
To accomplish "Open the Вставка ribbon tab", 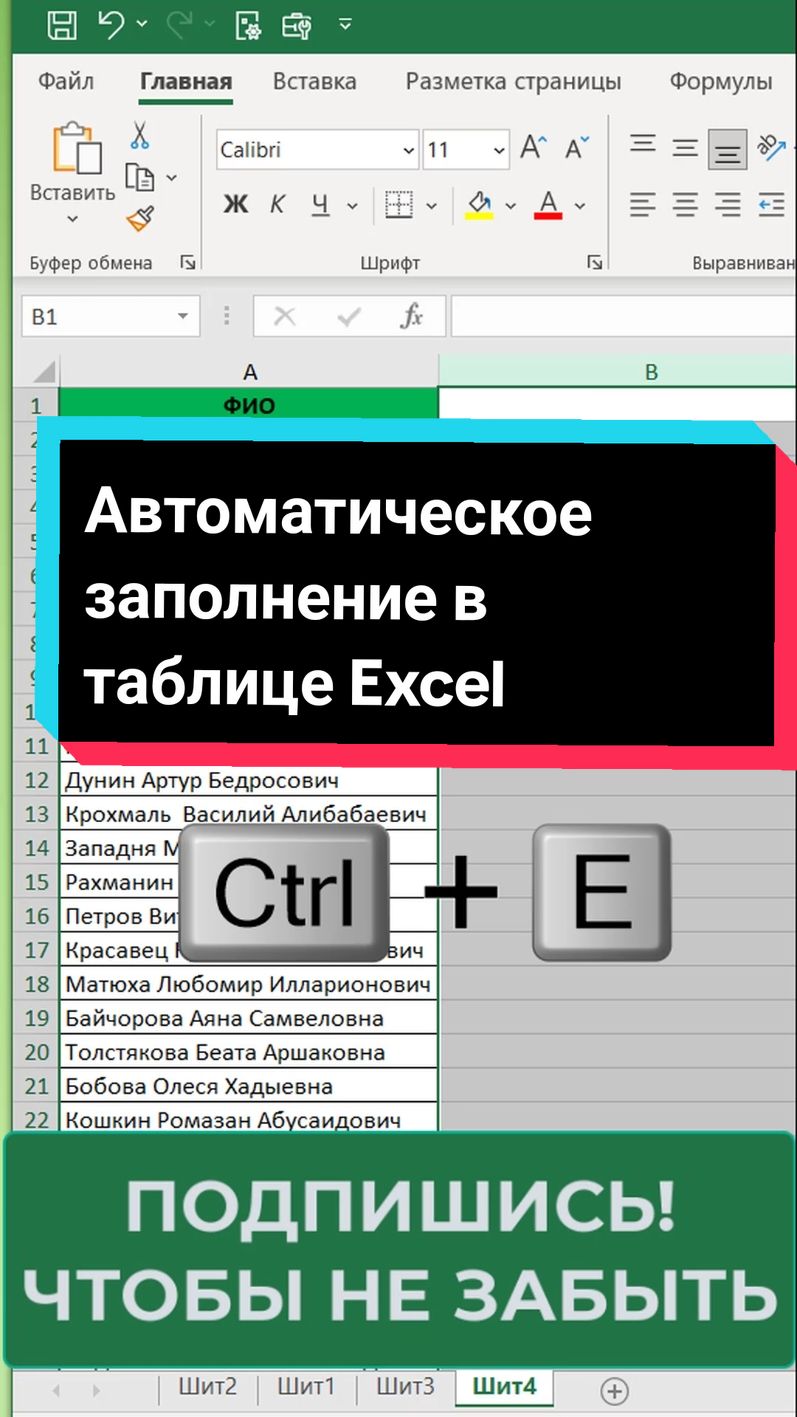I will point(315,82).
